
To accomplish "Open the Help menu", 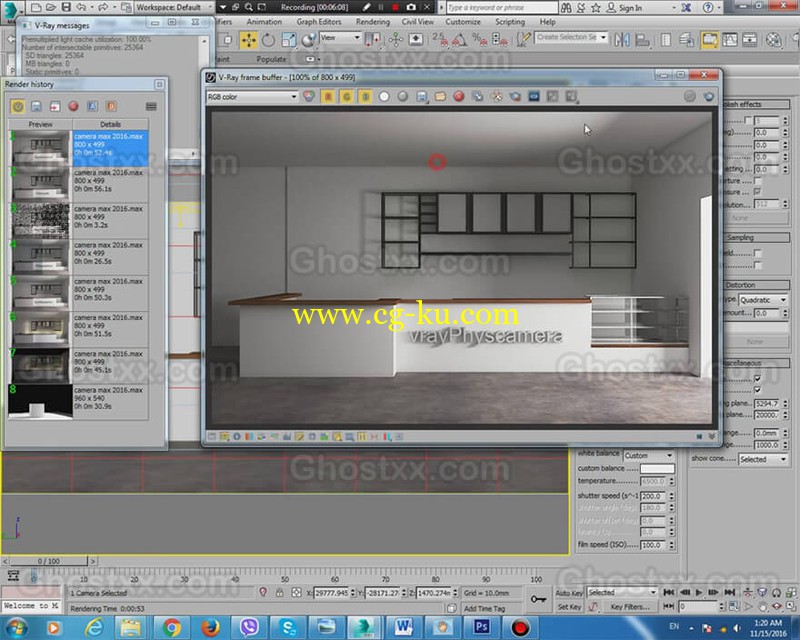I will (x=547, y=22).
